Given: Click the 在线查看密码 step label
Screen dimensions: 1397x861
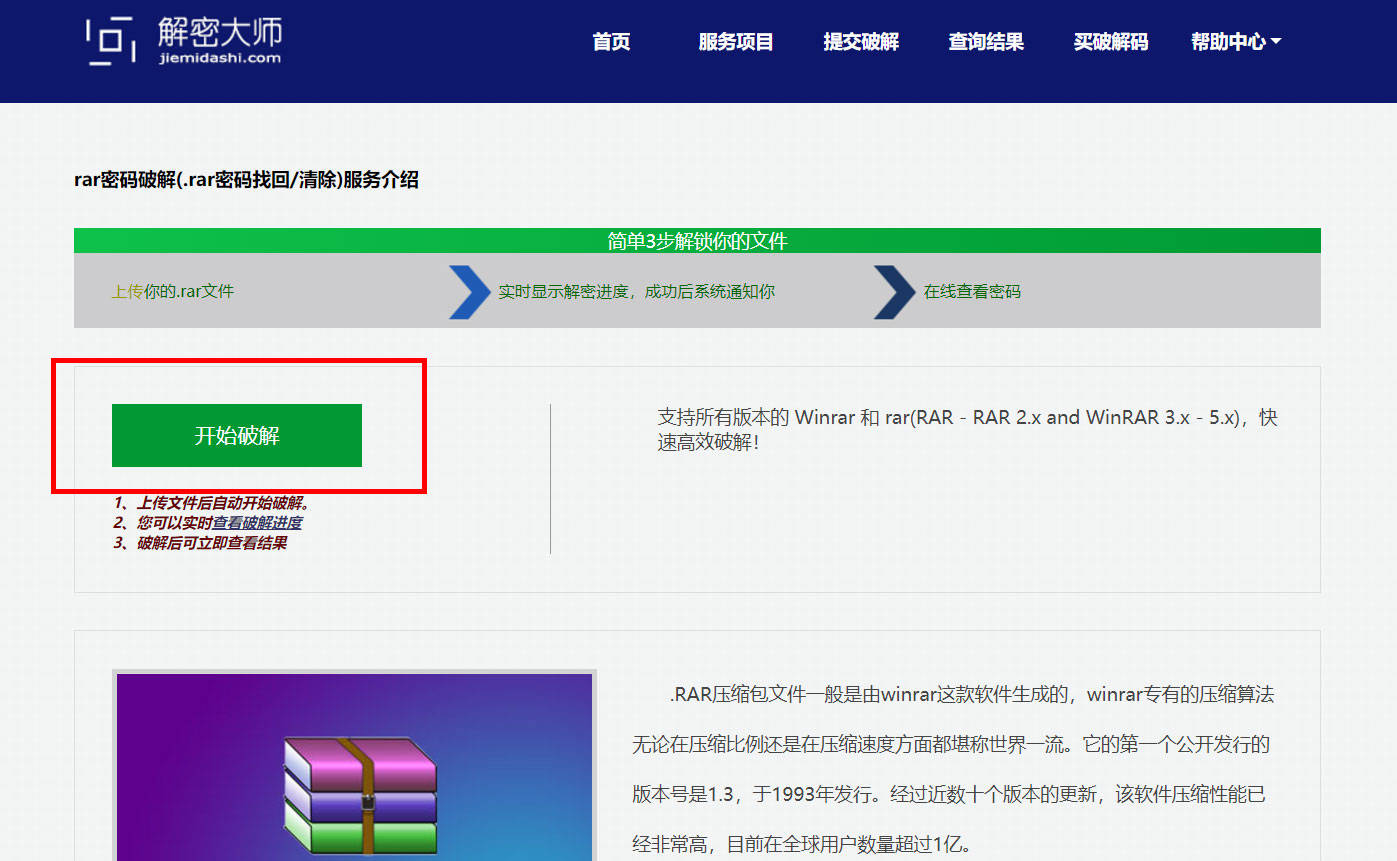Looking at the screenshot, I should 971,292.
